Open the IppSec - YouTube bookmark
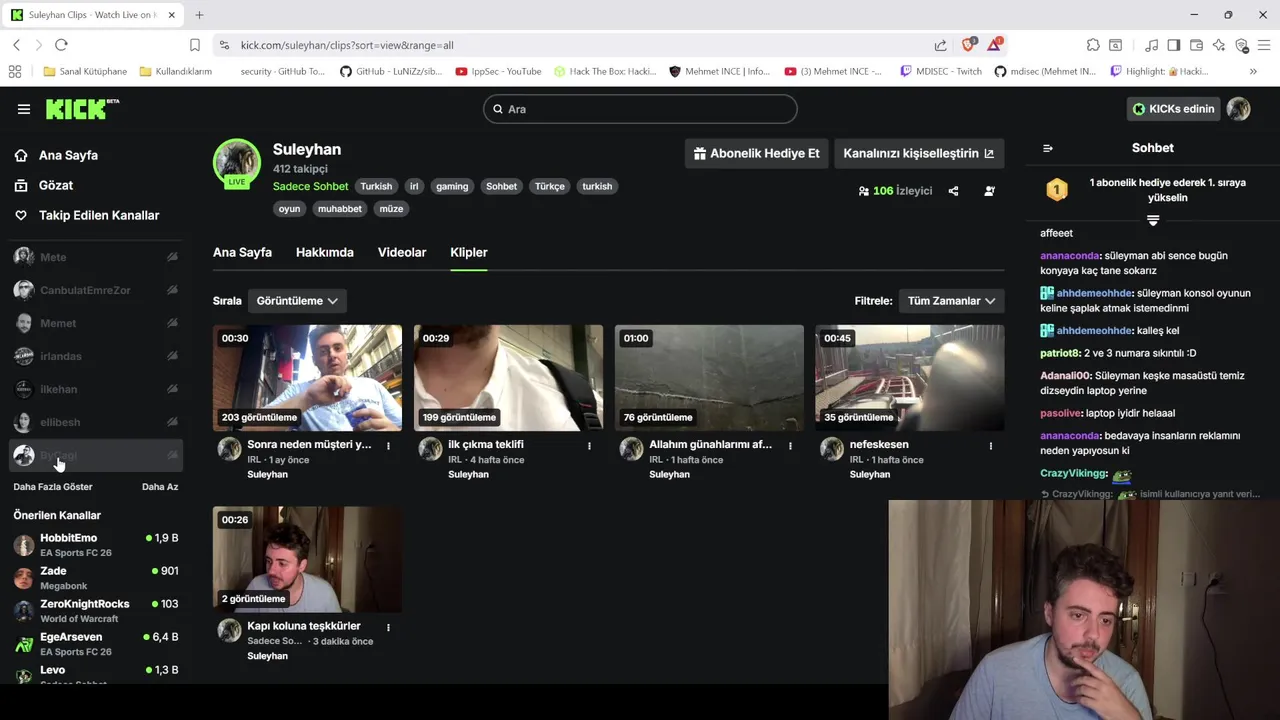 pos(498,71)
